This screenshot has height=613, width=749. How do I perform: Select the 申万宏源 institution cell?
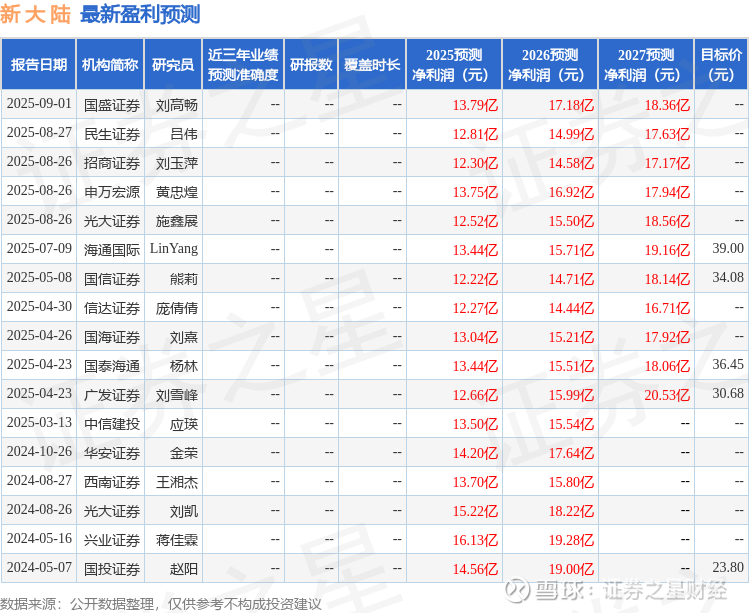point(110,191)
